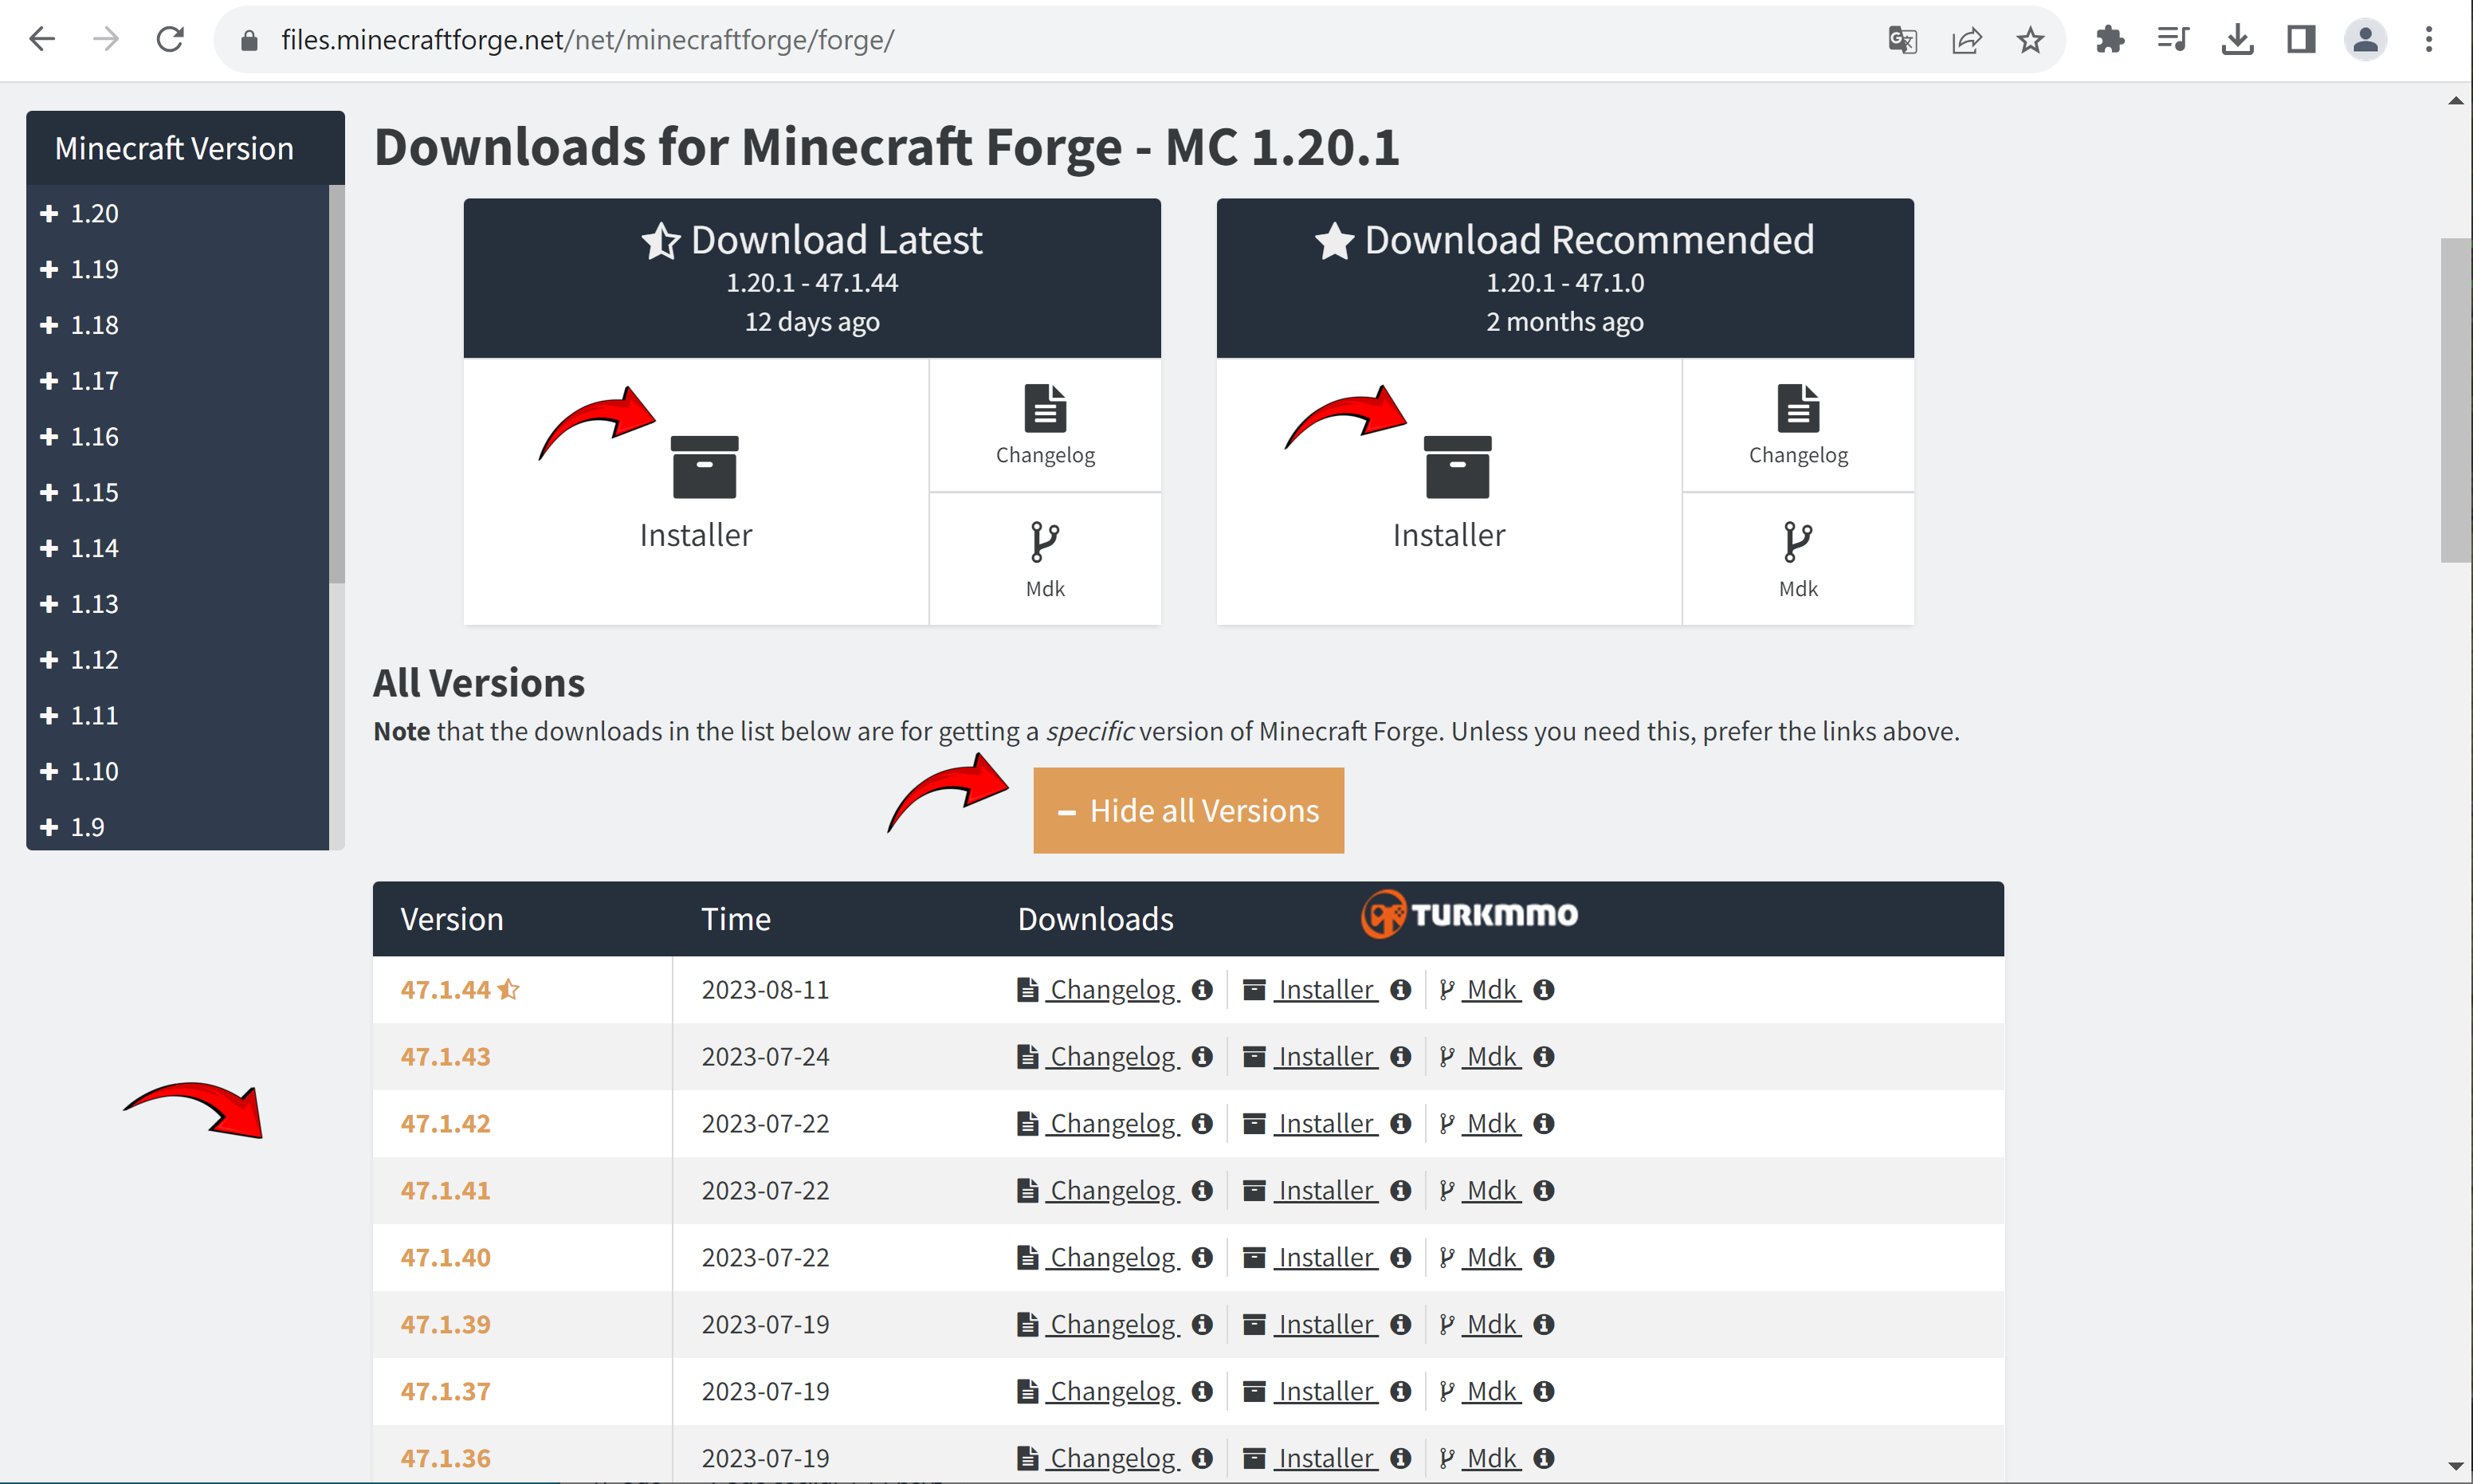Bookmark this page with the star
Viewport: 2473px width, 1484px height.
(x=2030, y=40)
